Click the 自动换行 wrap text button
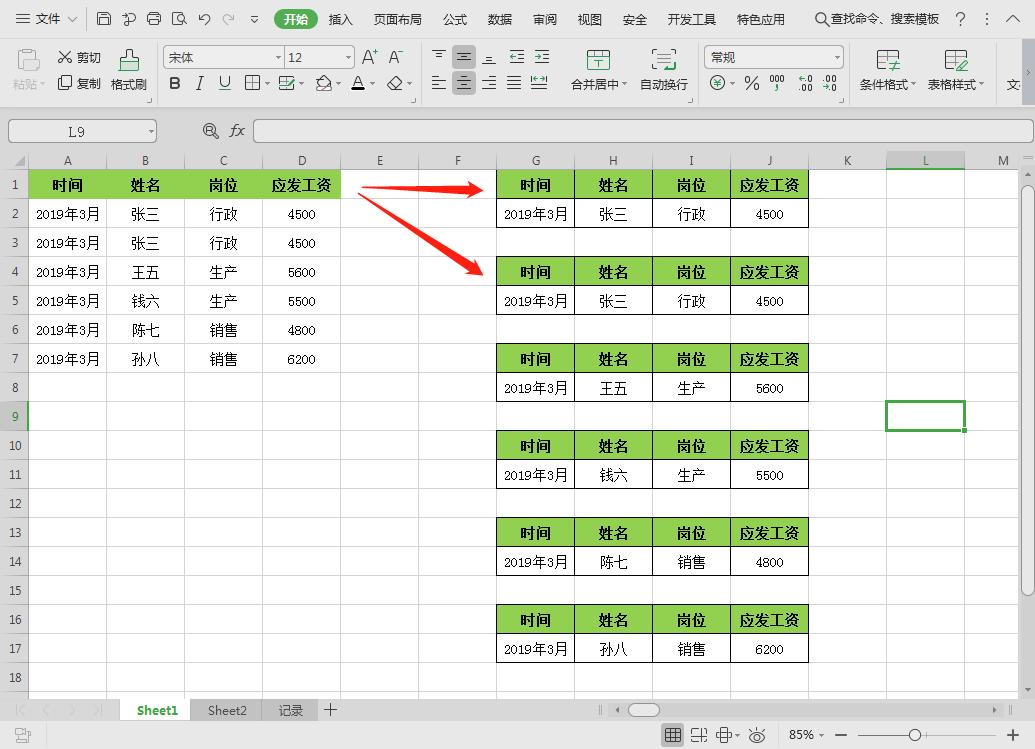Screen dimensions: 1035x749 [x=663, y=70]
